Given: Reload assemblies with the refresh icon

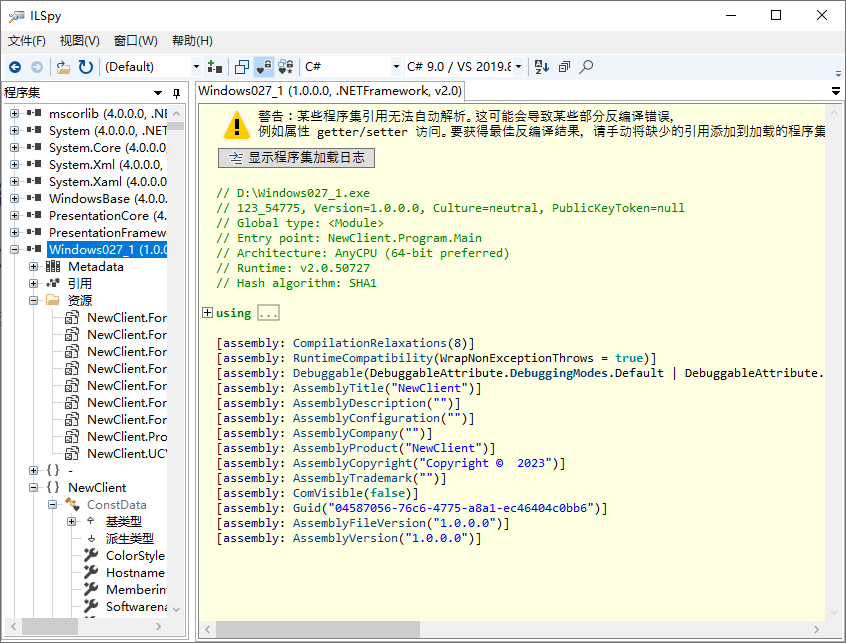Looking at the screenshot, I should [86, 67].
